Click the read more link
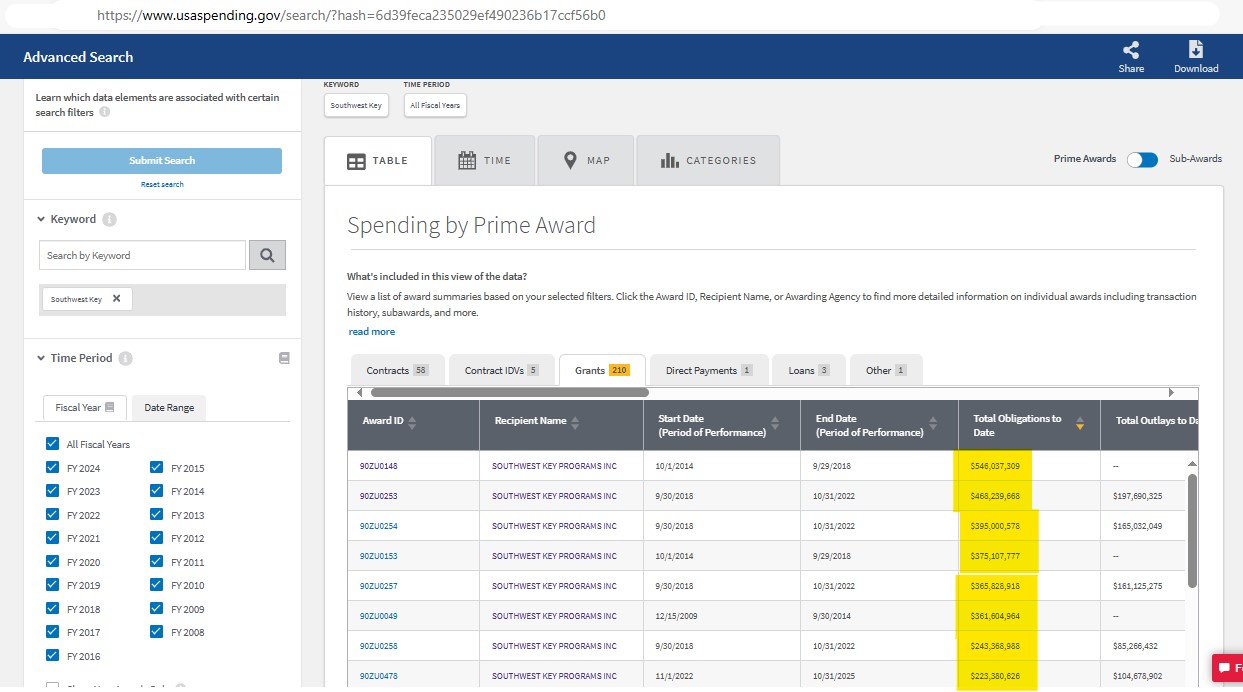The height and width of the screenshot is (692, 1243). click(x=372, y=332)
